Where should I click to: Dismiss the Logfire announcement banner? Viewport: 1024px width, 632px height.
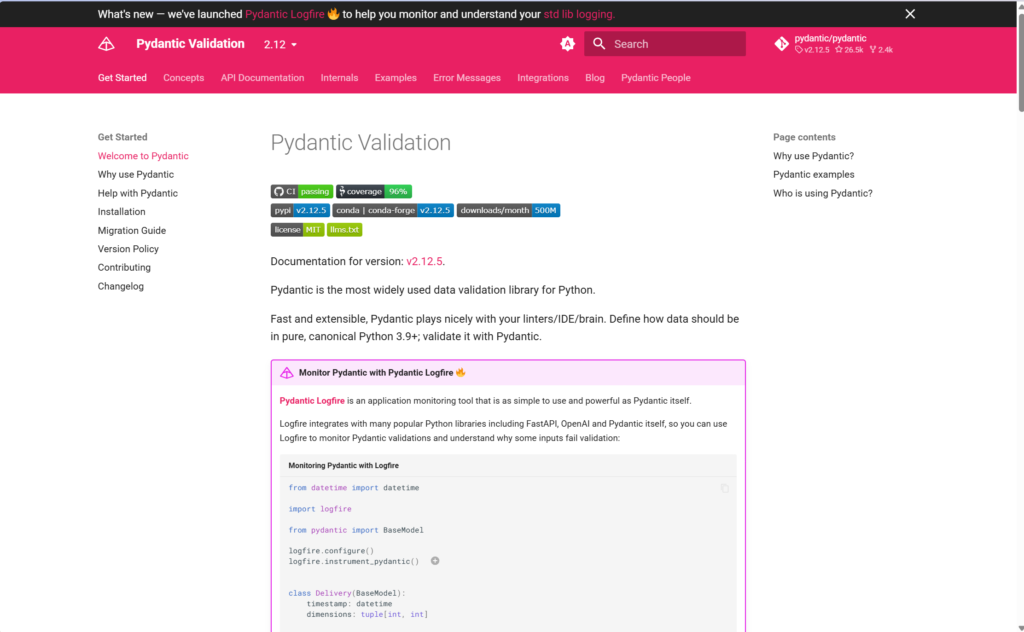909,14
